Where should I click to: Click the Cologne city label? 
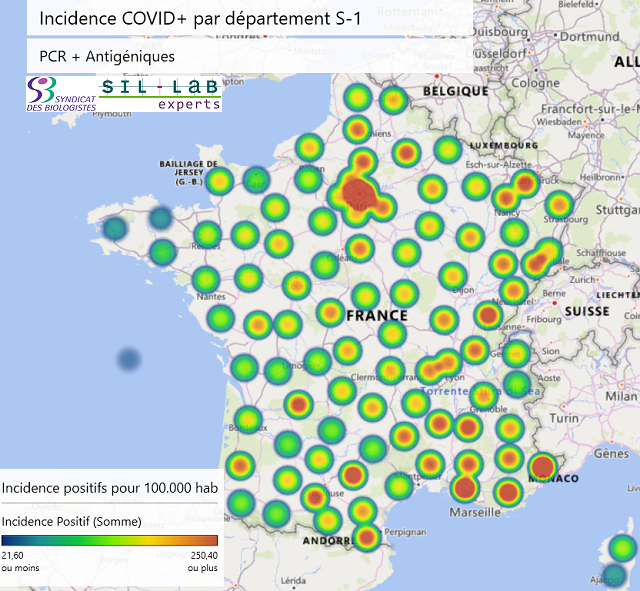(536, 83)
